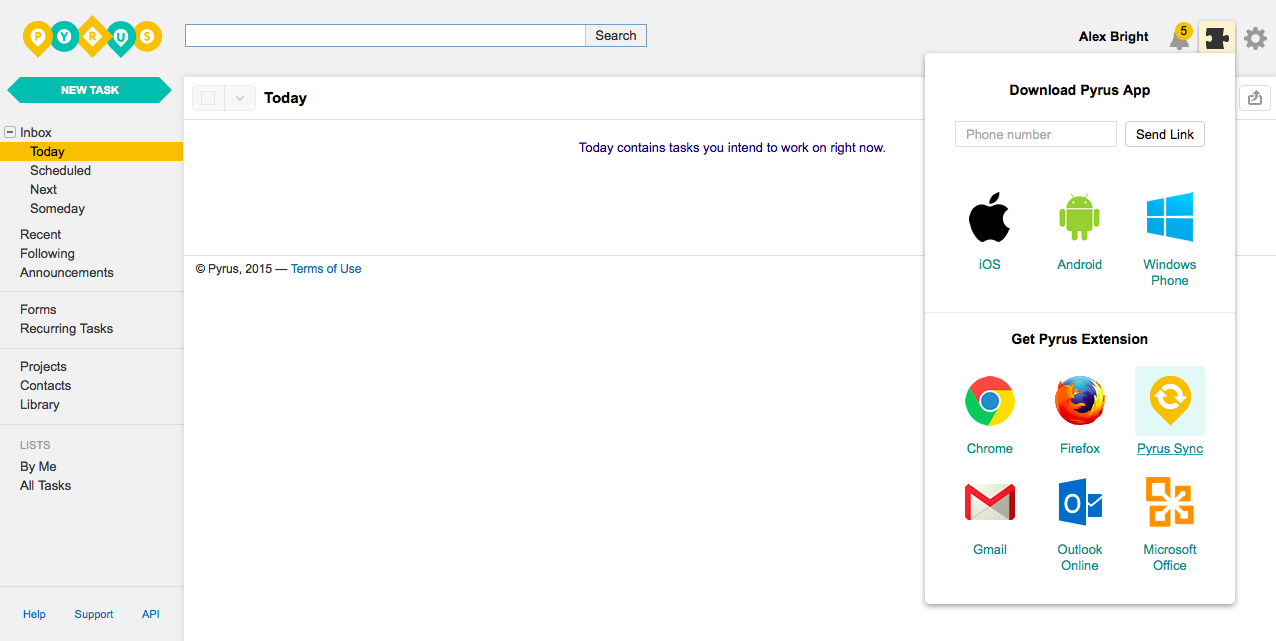Screen dimensions: 1276x641
Task: Show the By Me list
Action: (x=38, y=467)
